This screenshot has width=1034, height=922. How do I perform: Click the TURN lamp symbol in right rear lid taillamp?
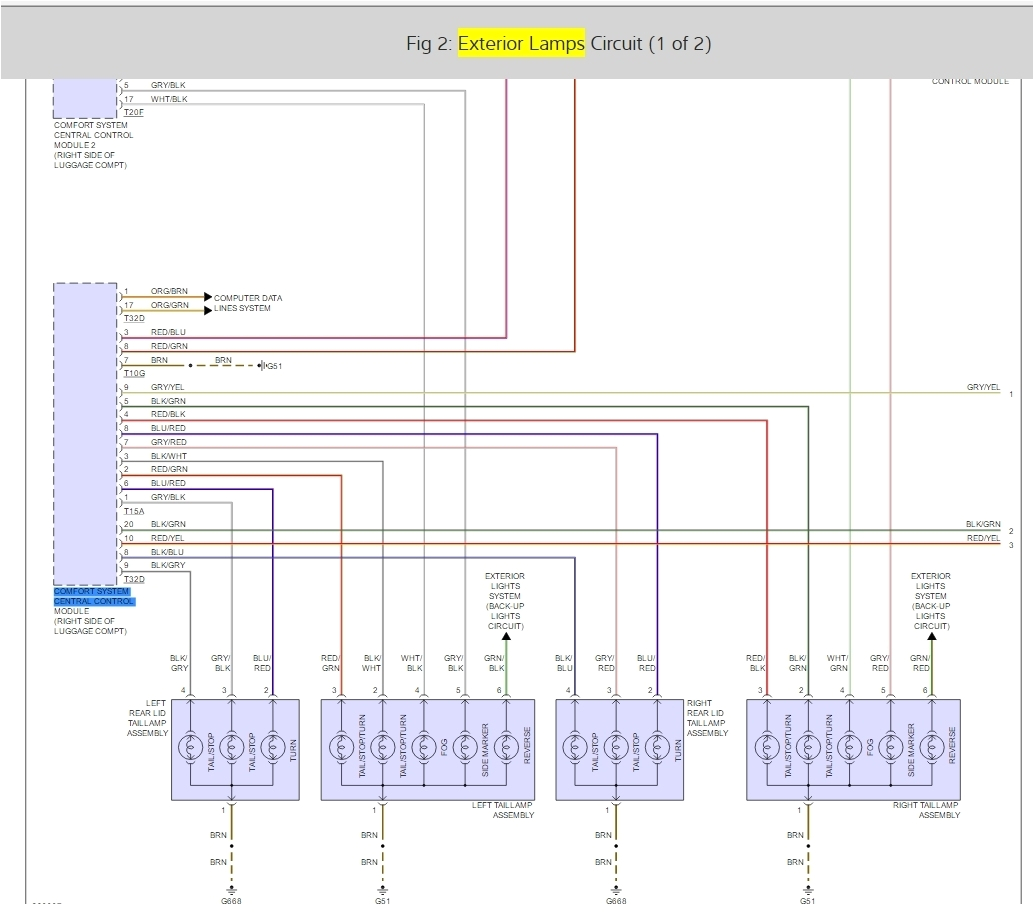tap(657, 747)
